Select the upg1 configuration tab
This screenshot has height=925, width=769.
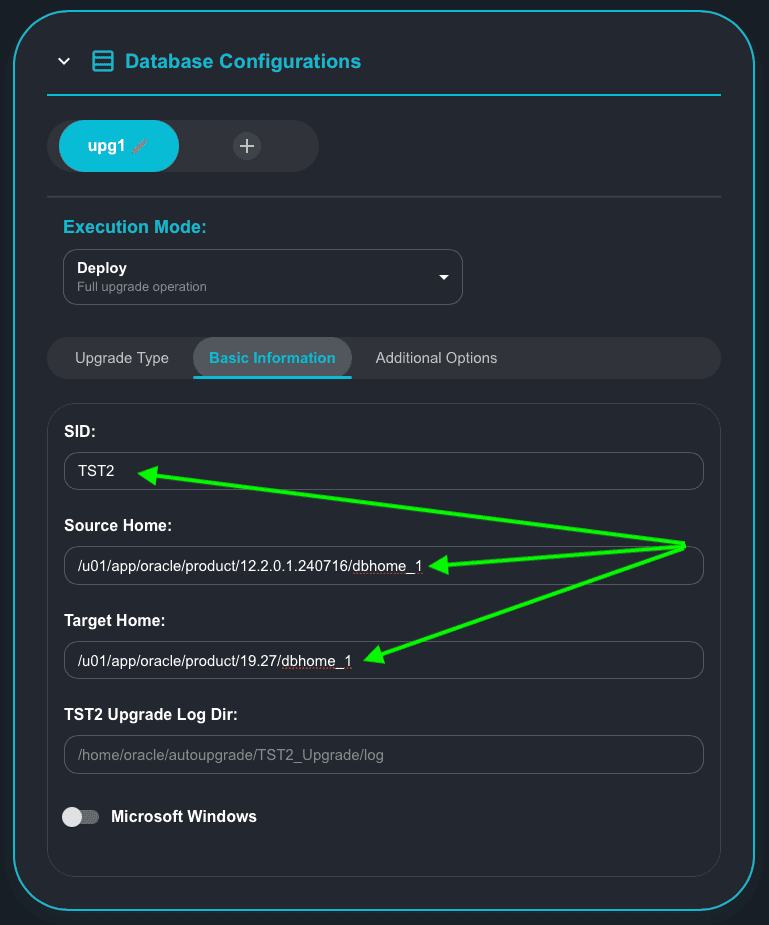(107, 146)
